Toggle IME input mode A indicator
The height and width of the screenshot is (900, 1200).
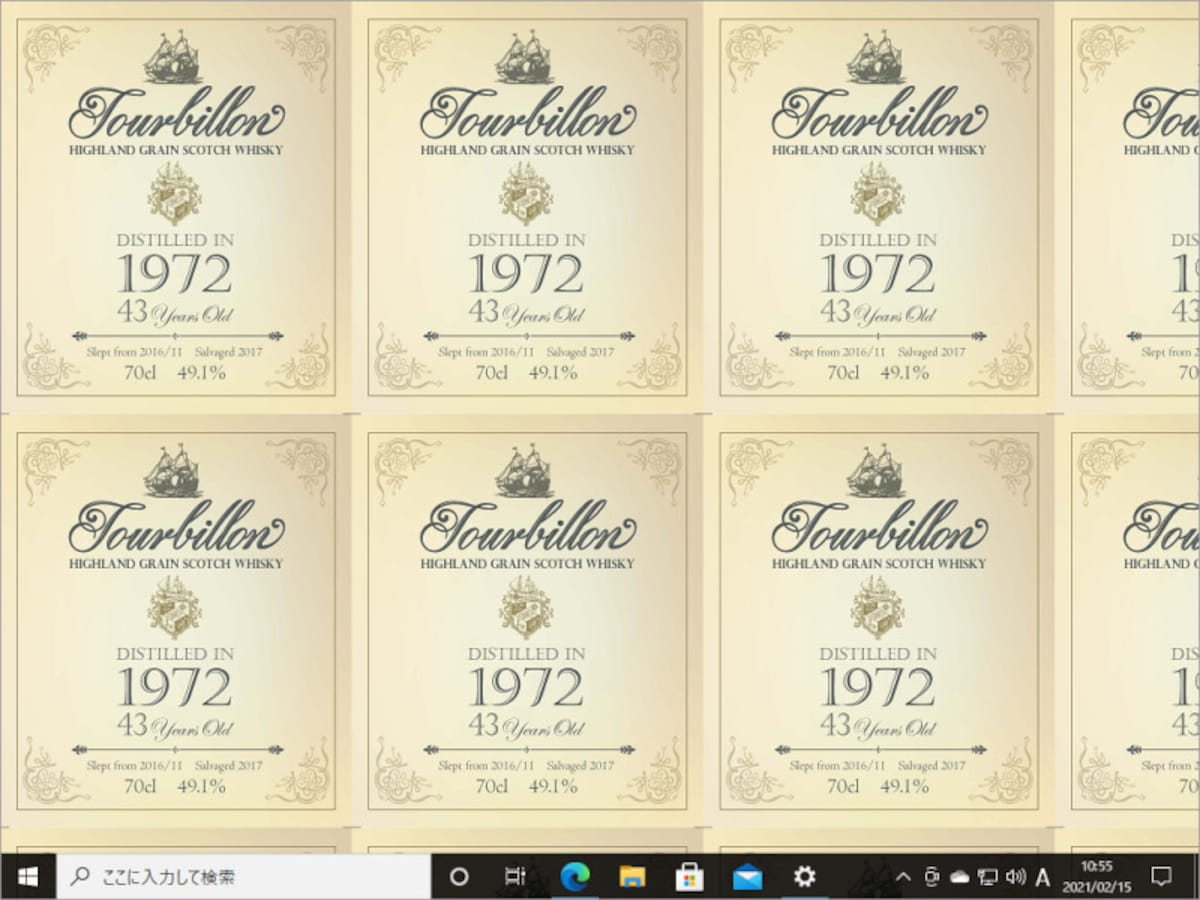coord(1042,877)
